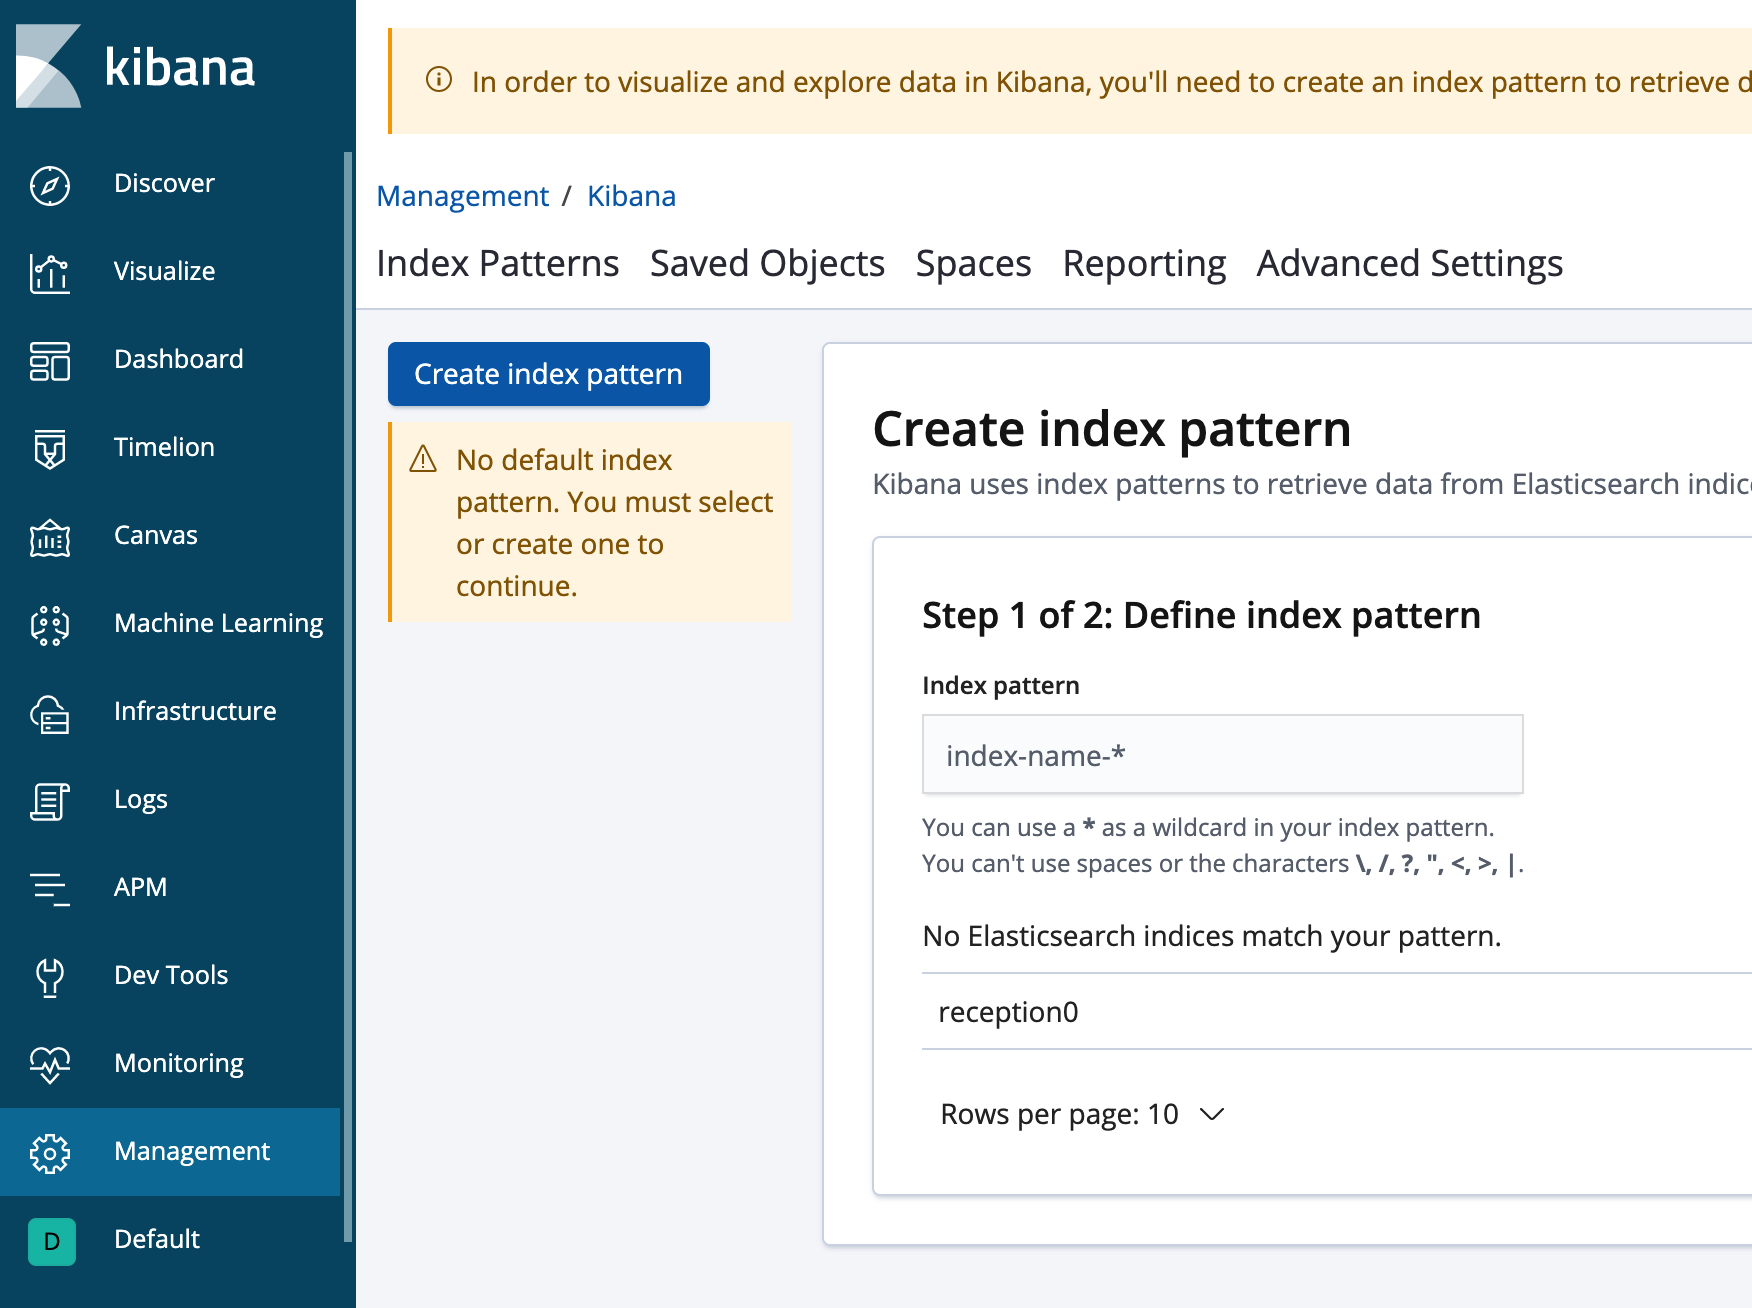Click the Logs icon
Viewport: 1752px width, 1308px height.
[x=50, y=801]
